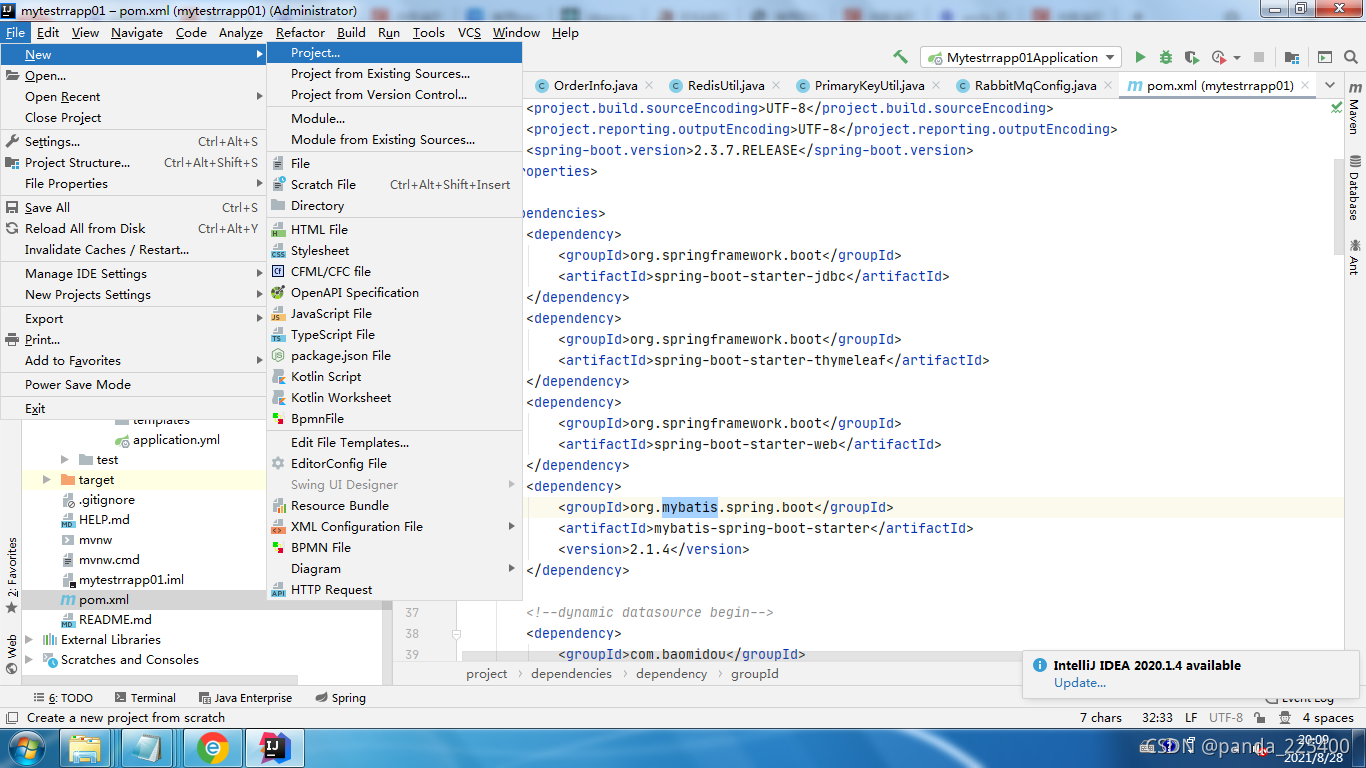Create a new HTML File
Screen dimensions: 1366x768
click(395, 230)
